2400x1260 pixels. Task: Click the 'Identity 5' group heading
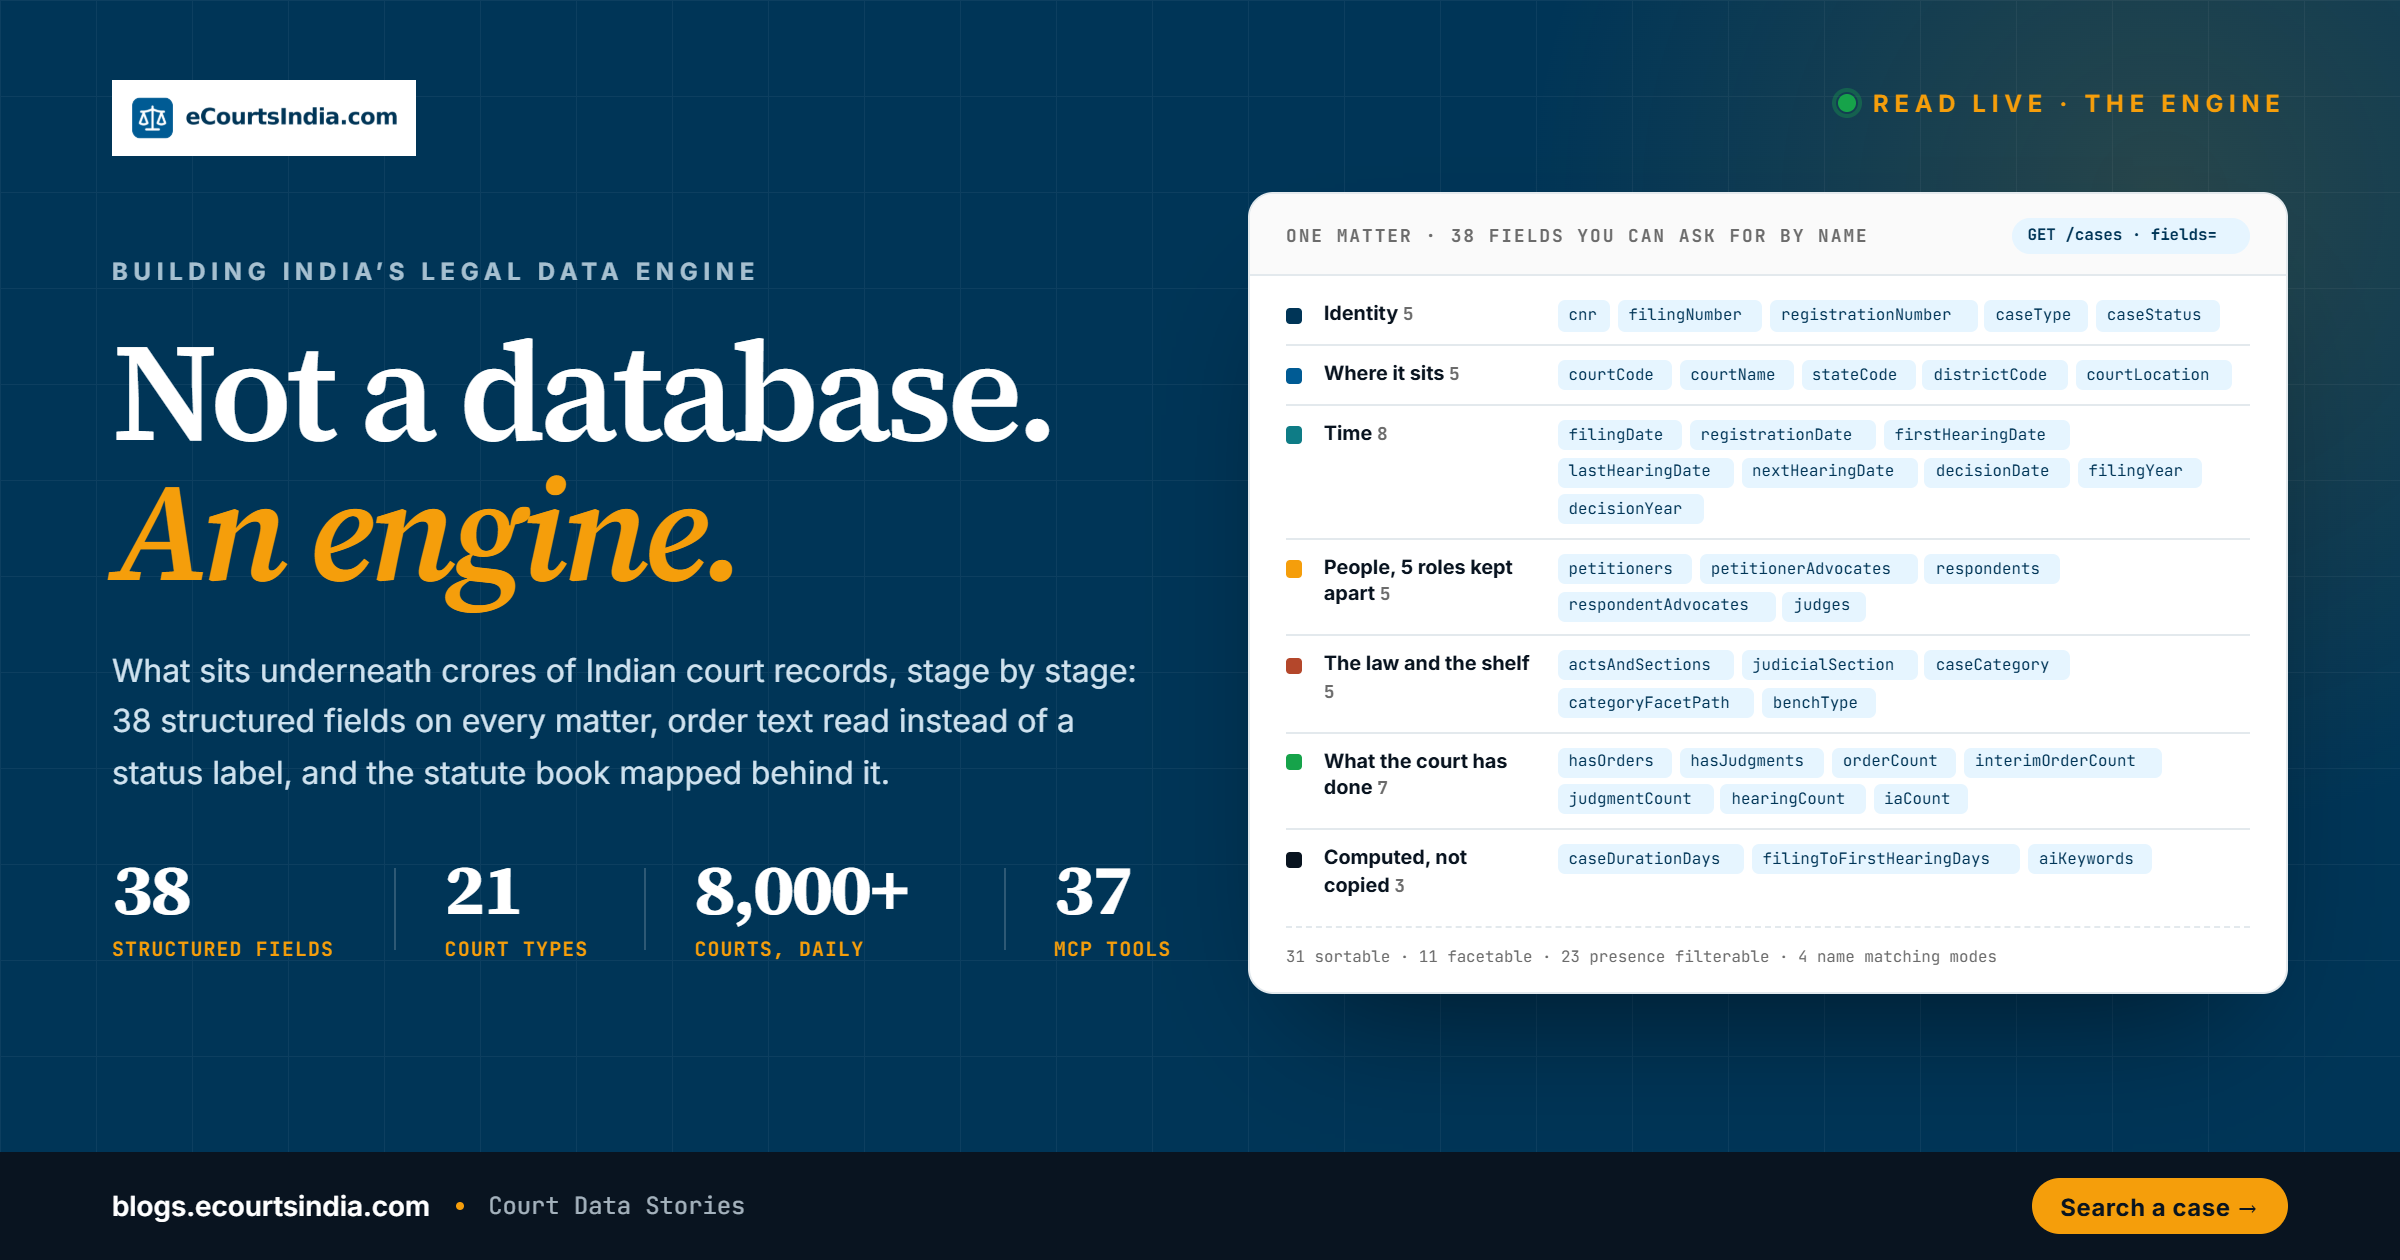[1368, 314]
